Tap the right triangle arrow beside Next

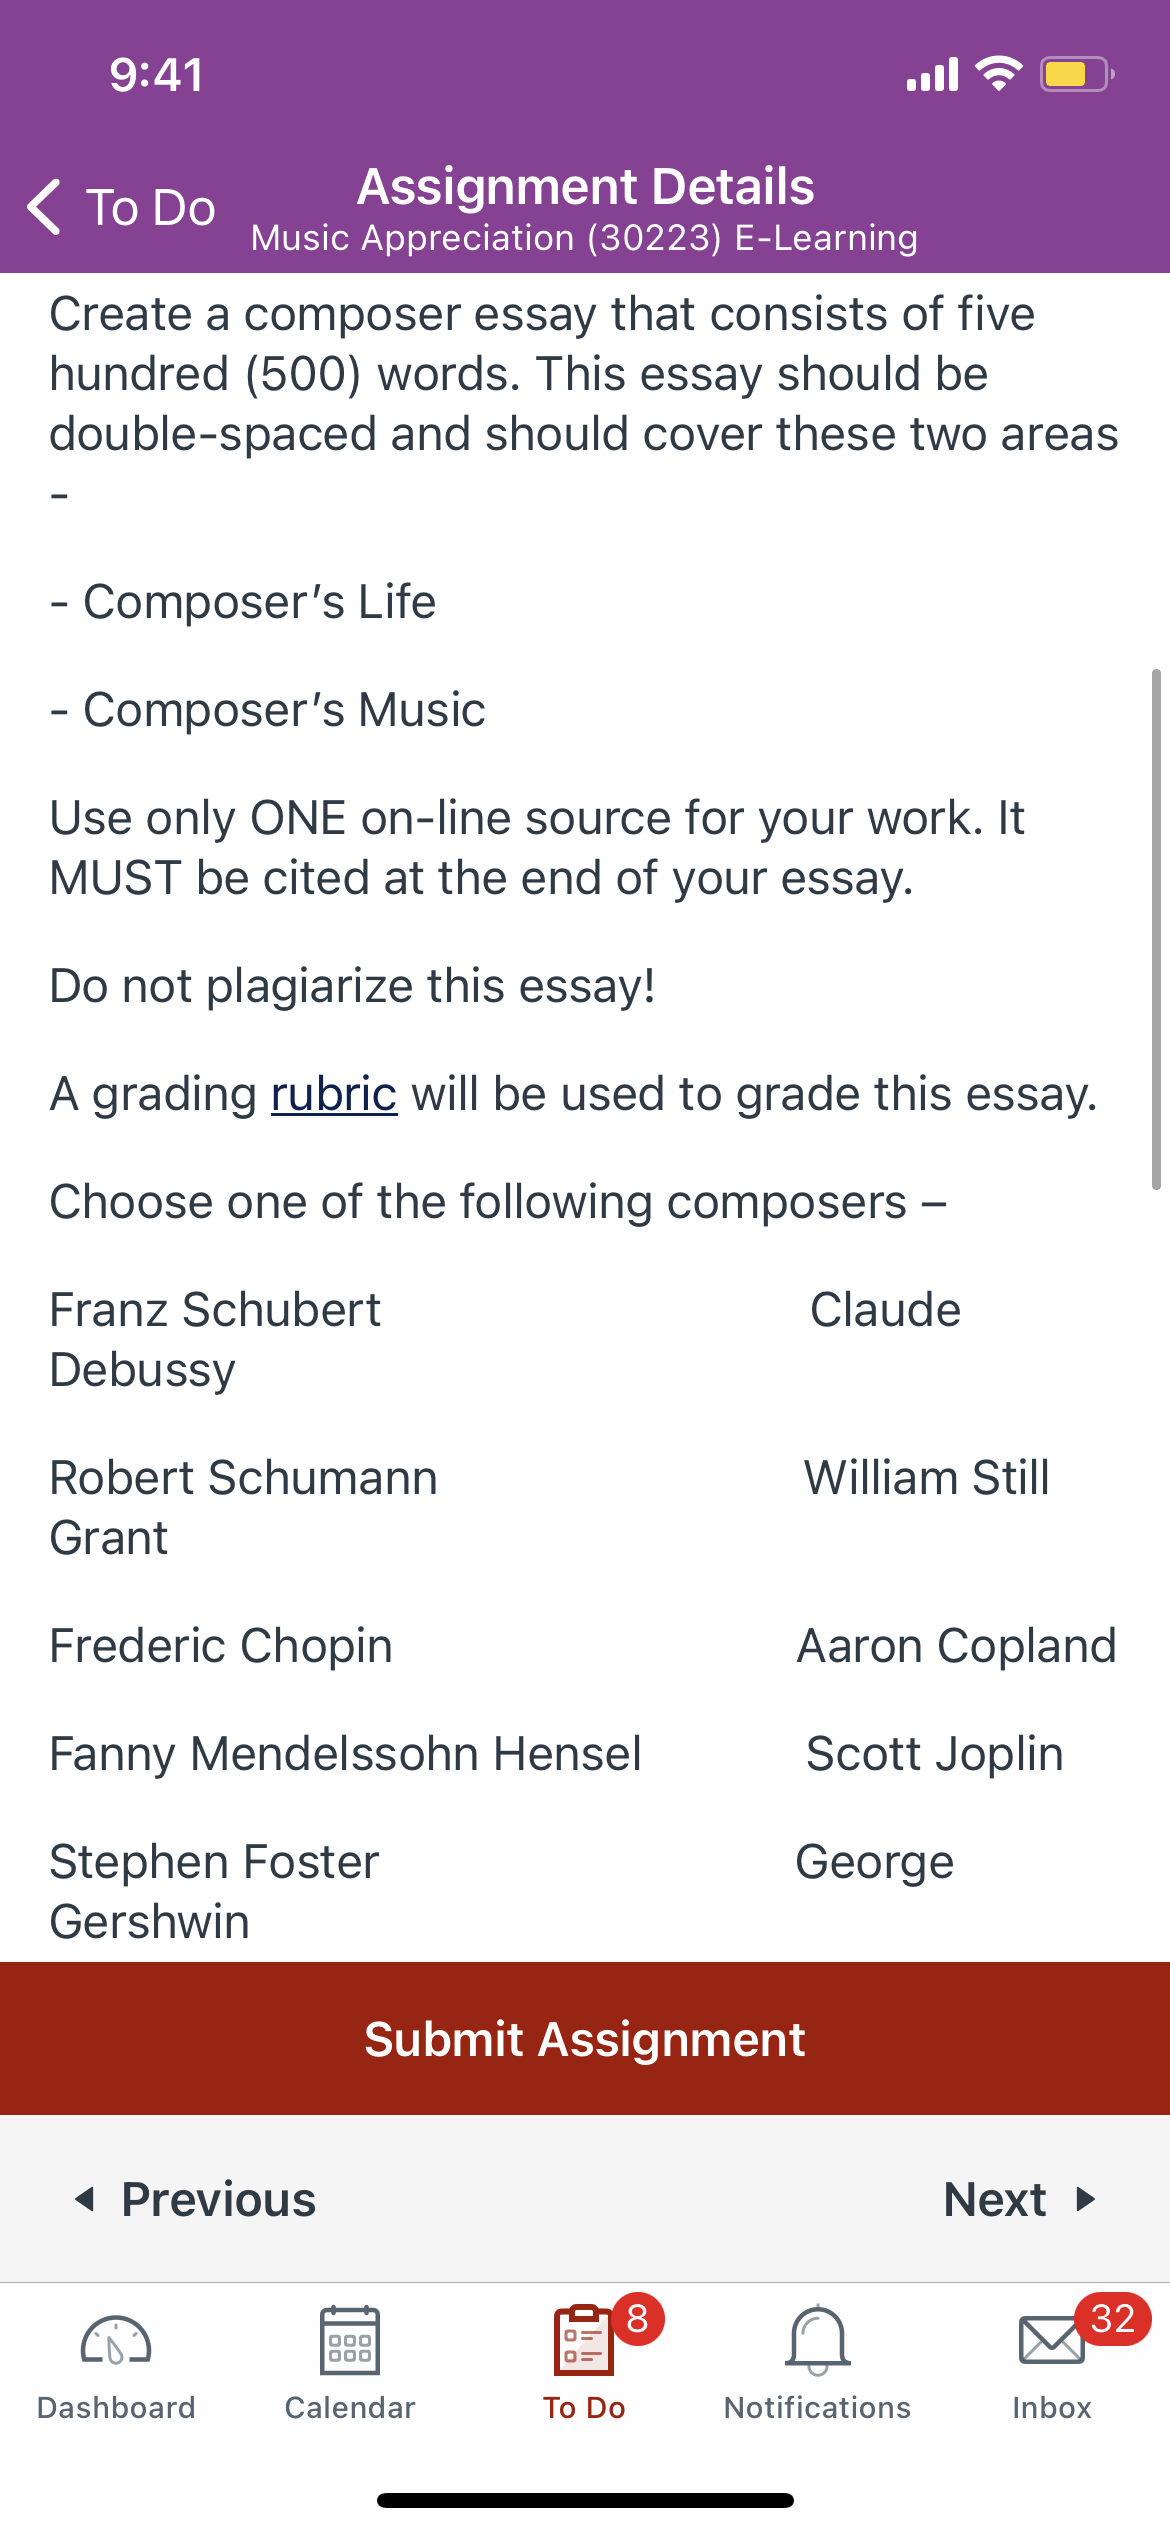tap(1085, 2199)
